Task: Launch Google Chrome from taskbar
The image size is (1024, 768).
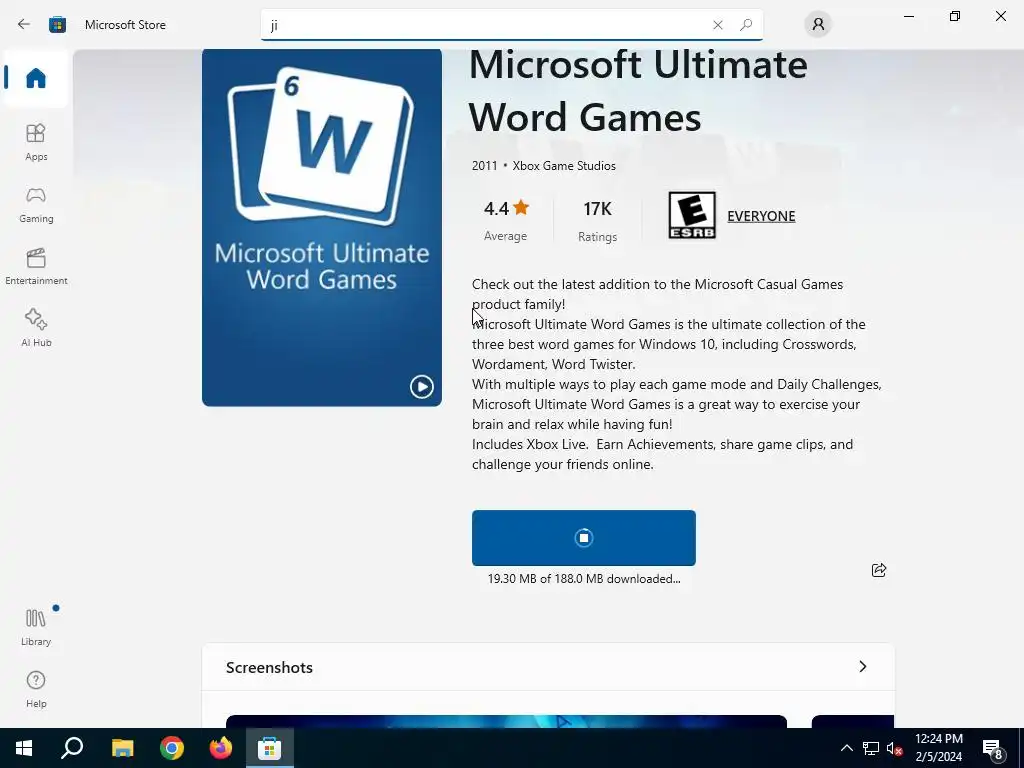Action: 172,748
